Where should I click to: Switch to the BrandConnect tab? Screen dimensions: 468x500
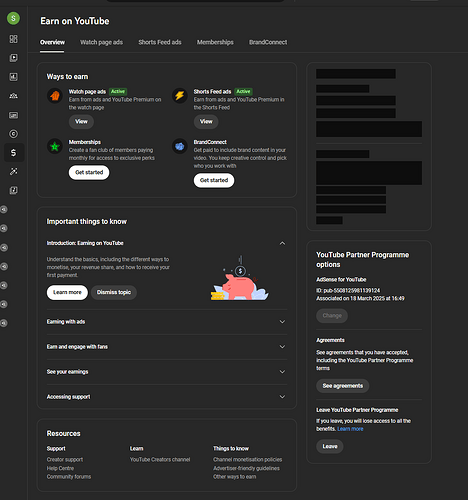(268, 42)
